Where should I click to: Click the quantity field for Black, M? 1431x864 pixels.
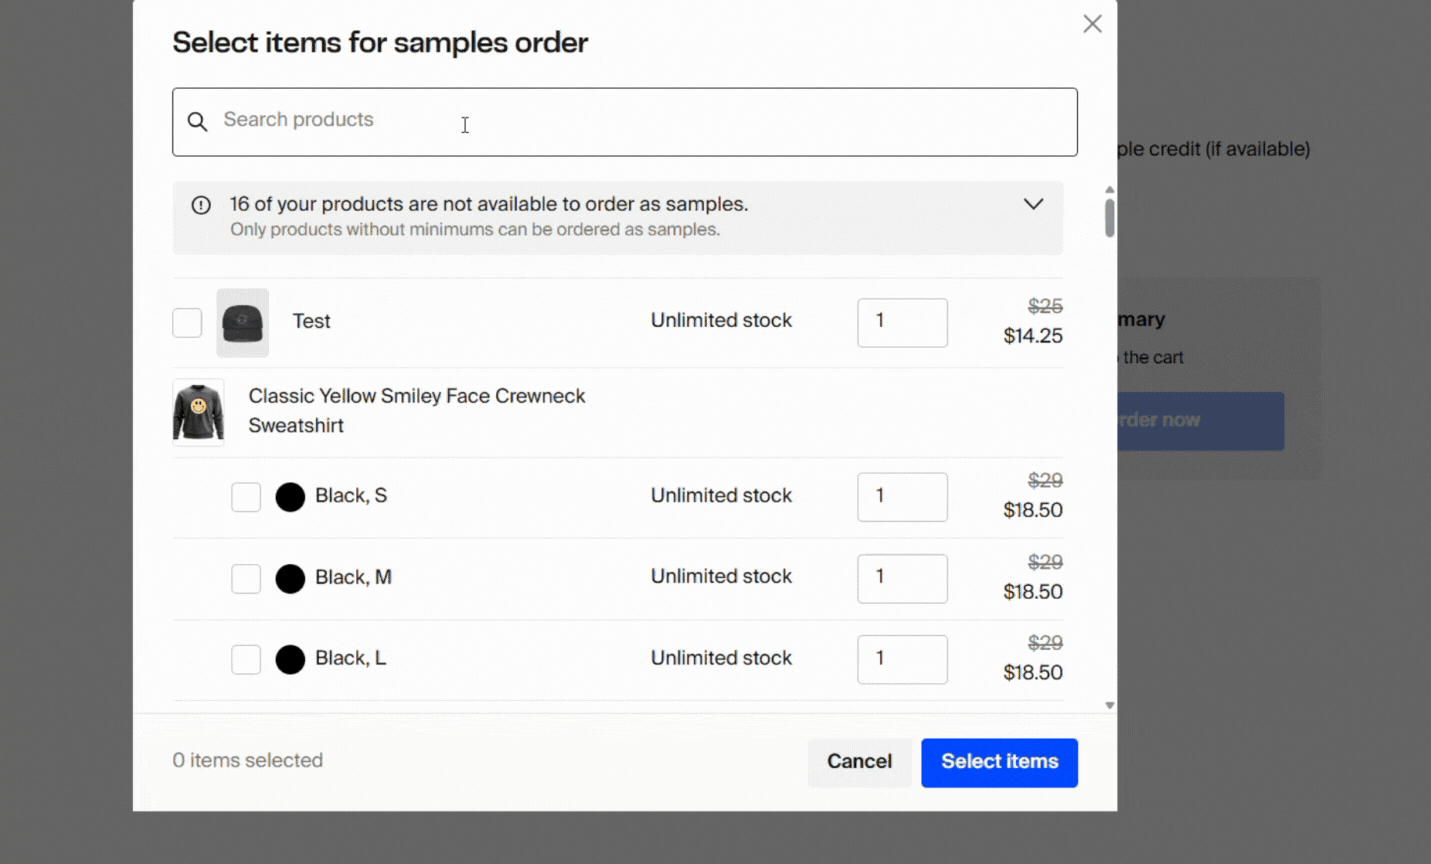(902, 578)
